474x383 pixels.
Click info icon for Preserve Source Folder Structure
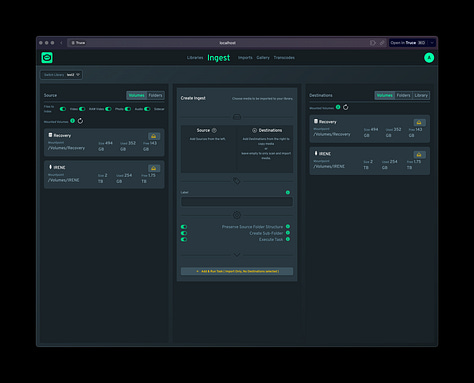point(288,227)
